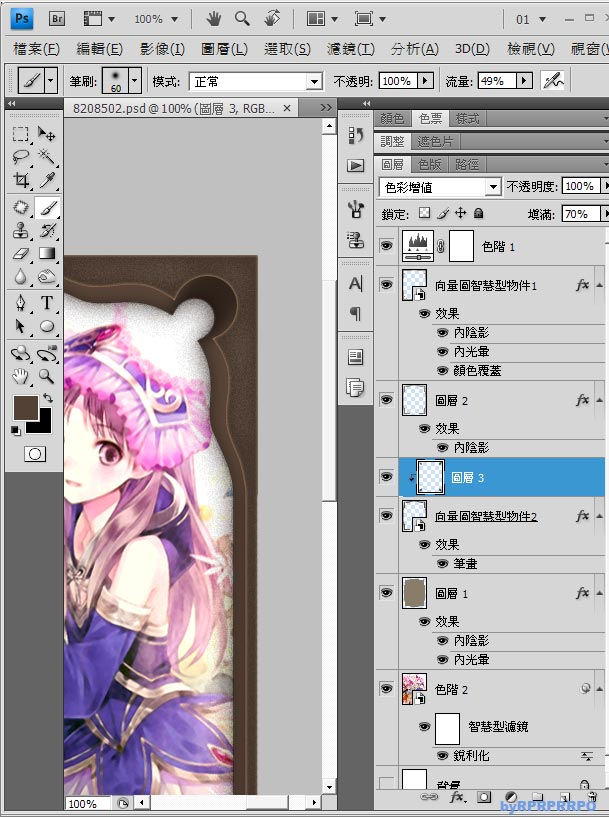The width and height of the screenshot is (609, 817).
Task: Toggle Quick Mask mode
Action: [x=34, y=454]
